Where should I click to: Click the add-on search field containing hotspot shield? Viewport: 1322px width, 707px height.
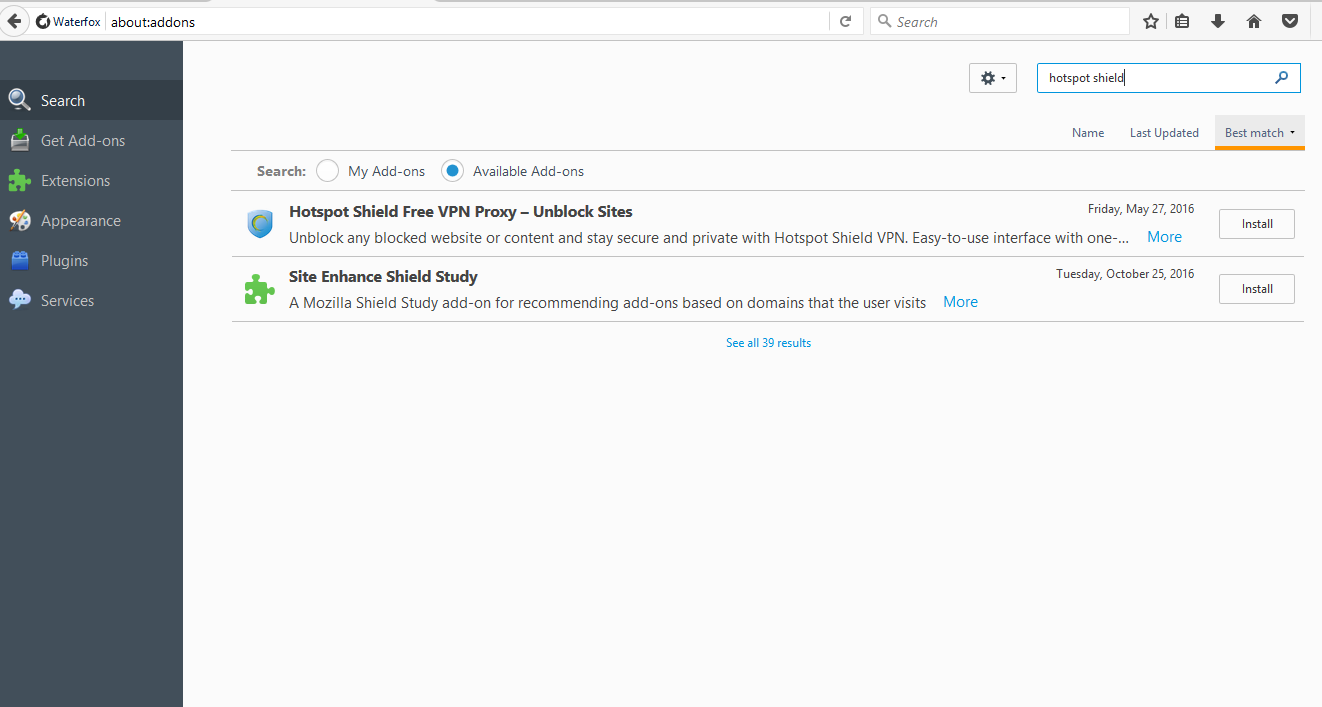point(1169,78)
